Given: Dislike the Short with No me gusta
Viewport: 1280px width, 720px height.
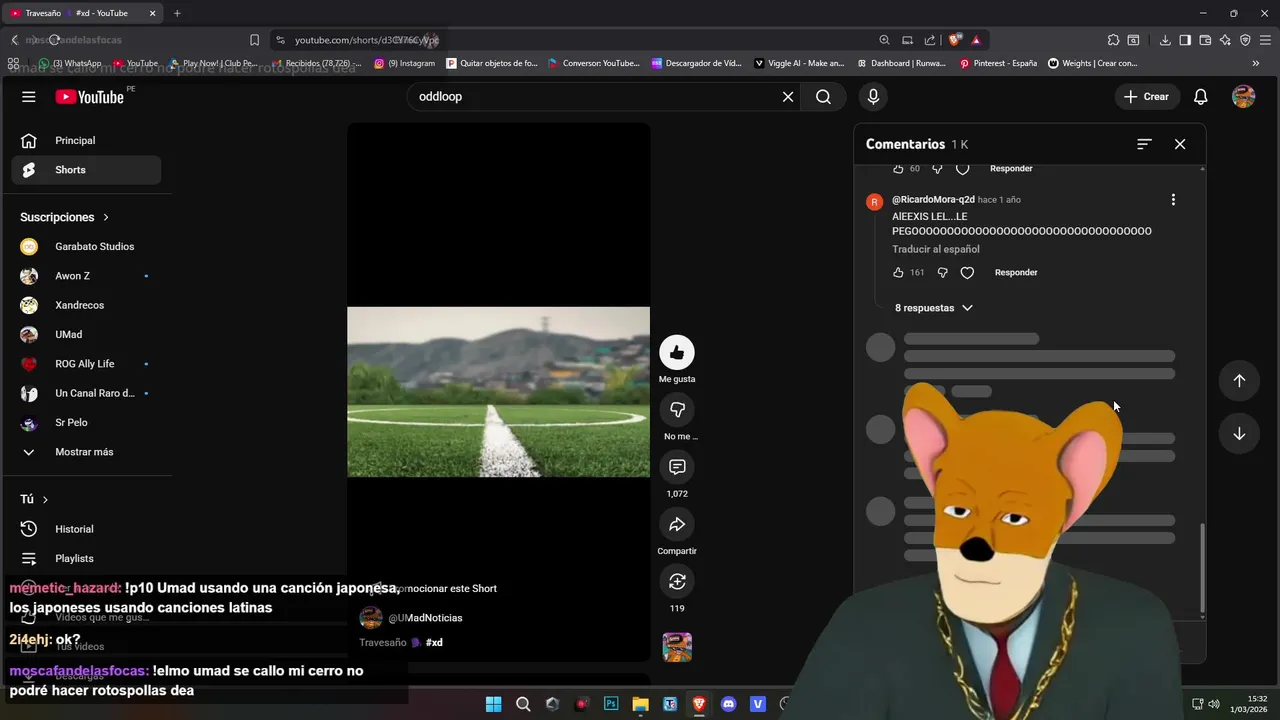Looking at the screenshot, I should click(677, 409).
